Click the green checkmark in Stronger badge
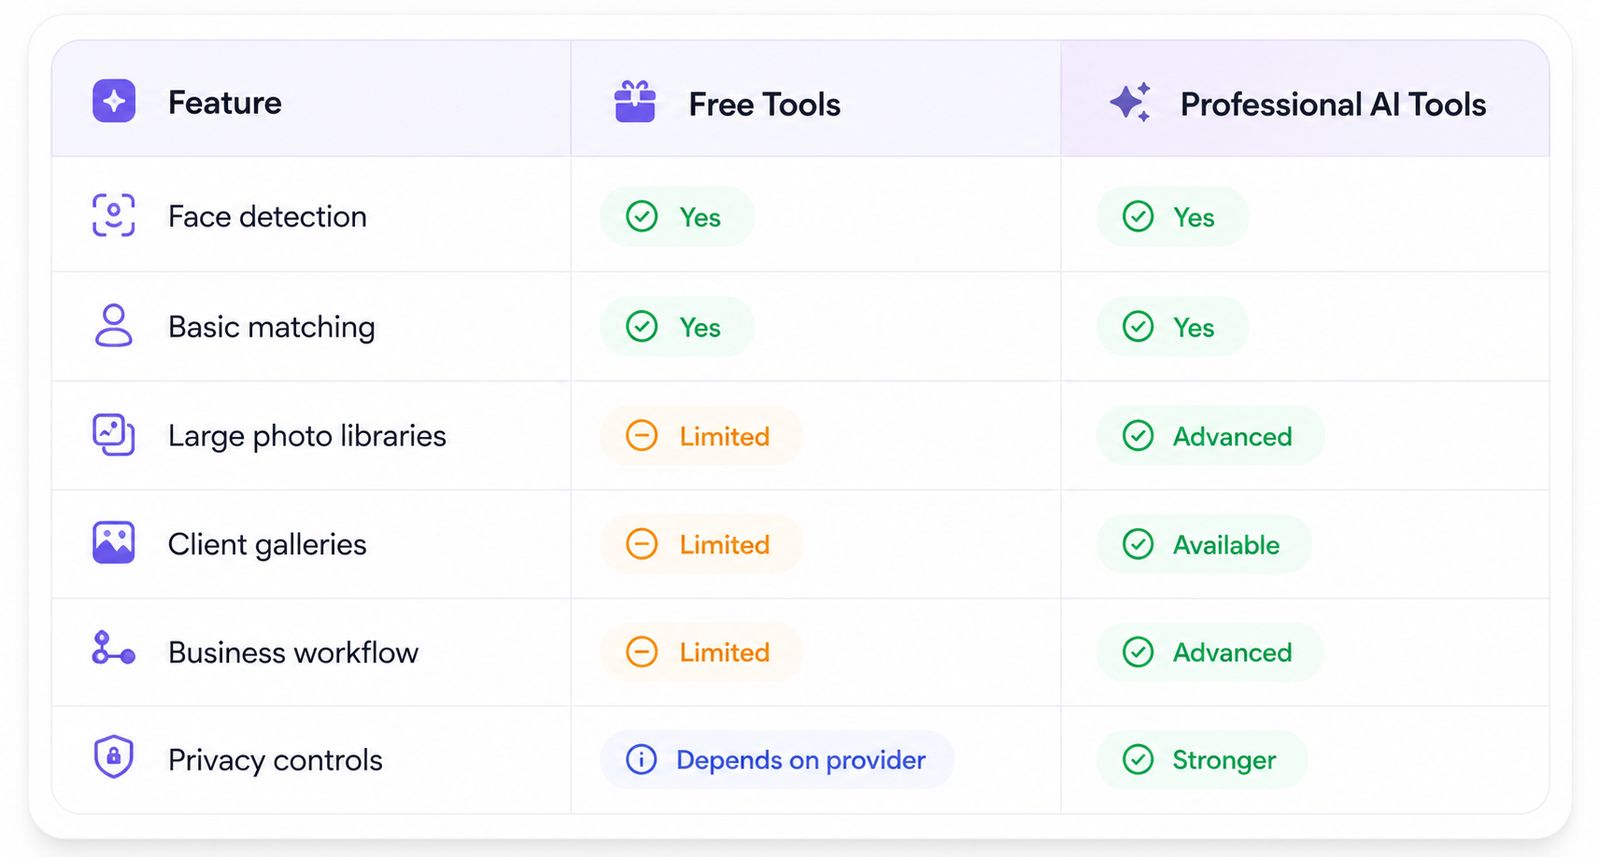 [1138, 759]
